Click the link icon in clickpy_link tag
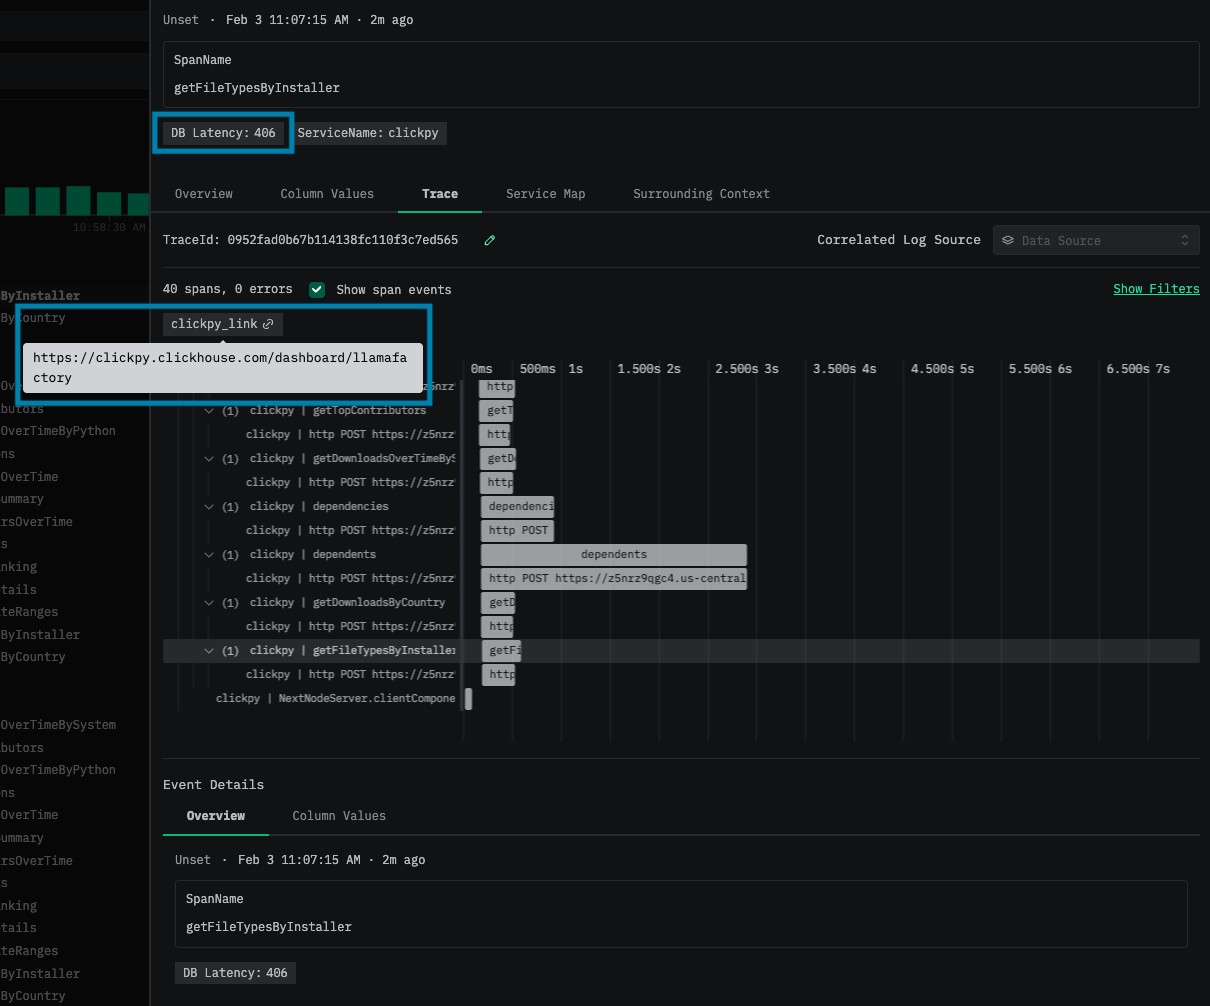Image resolution: width=1210 pixels, height=1006 pixels. [268, 324]
